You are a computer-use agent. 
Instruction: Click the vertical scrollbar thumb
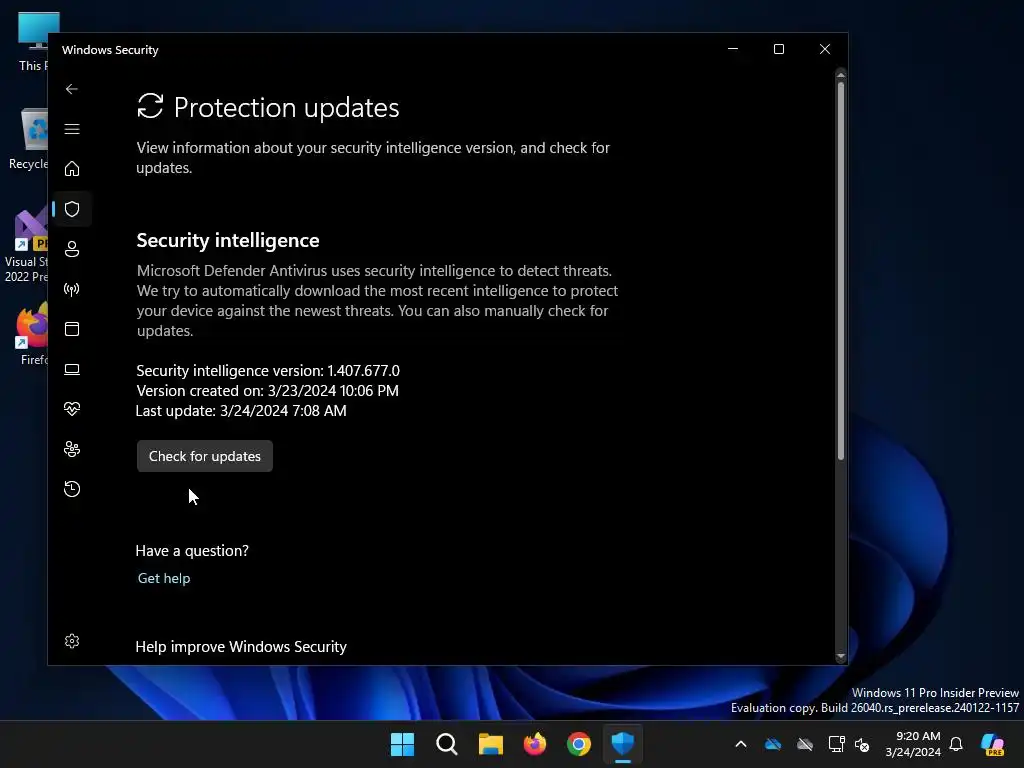pyautogui.click(x=840, y=271)
